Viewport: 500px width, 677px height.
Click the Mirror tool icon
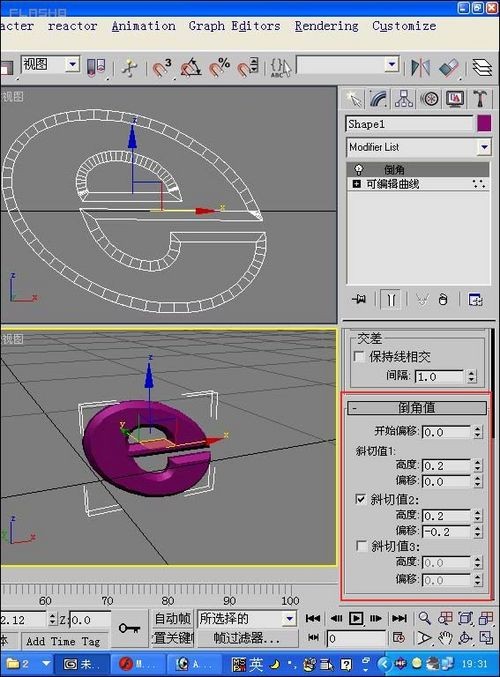click(x=420, y=68)
